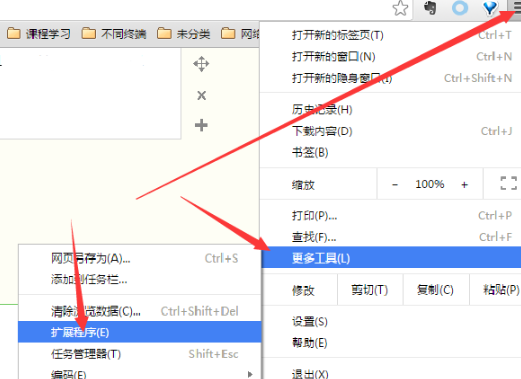Select 打开新的隐身窗口 menu item
Viewport: 521px width, 379px height.
coord(391,78)
